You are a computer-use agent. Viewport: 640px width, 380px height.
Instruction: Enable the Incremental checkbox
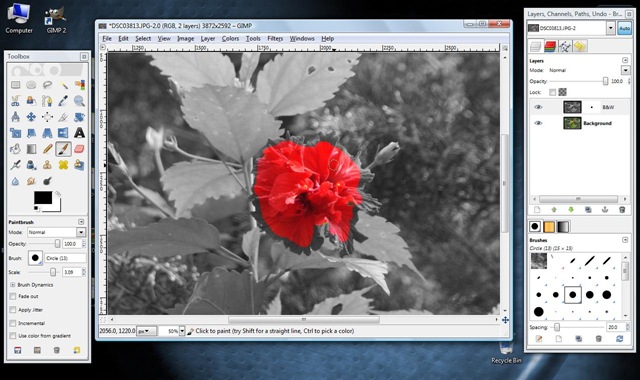(13, 323)
